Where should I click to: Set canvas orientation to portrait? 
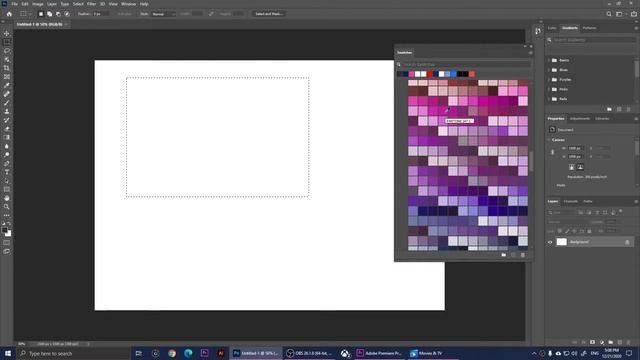pos(571,167)
